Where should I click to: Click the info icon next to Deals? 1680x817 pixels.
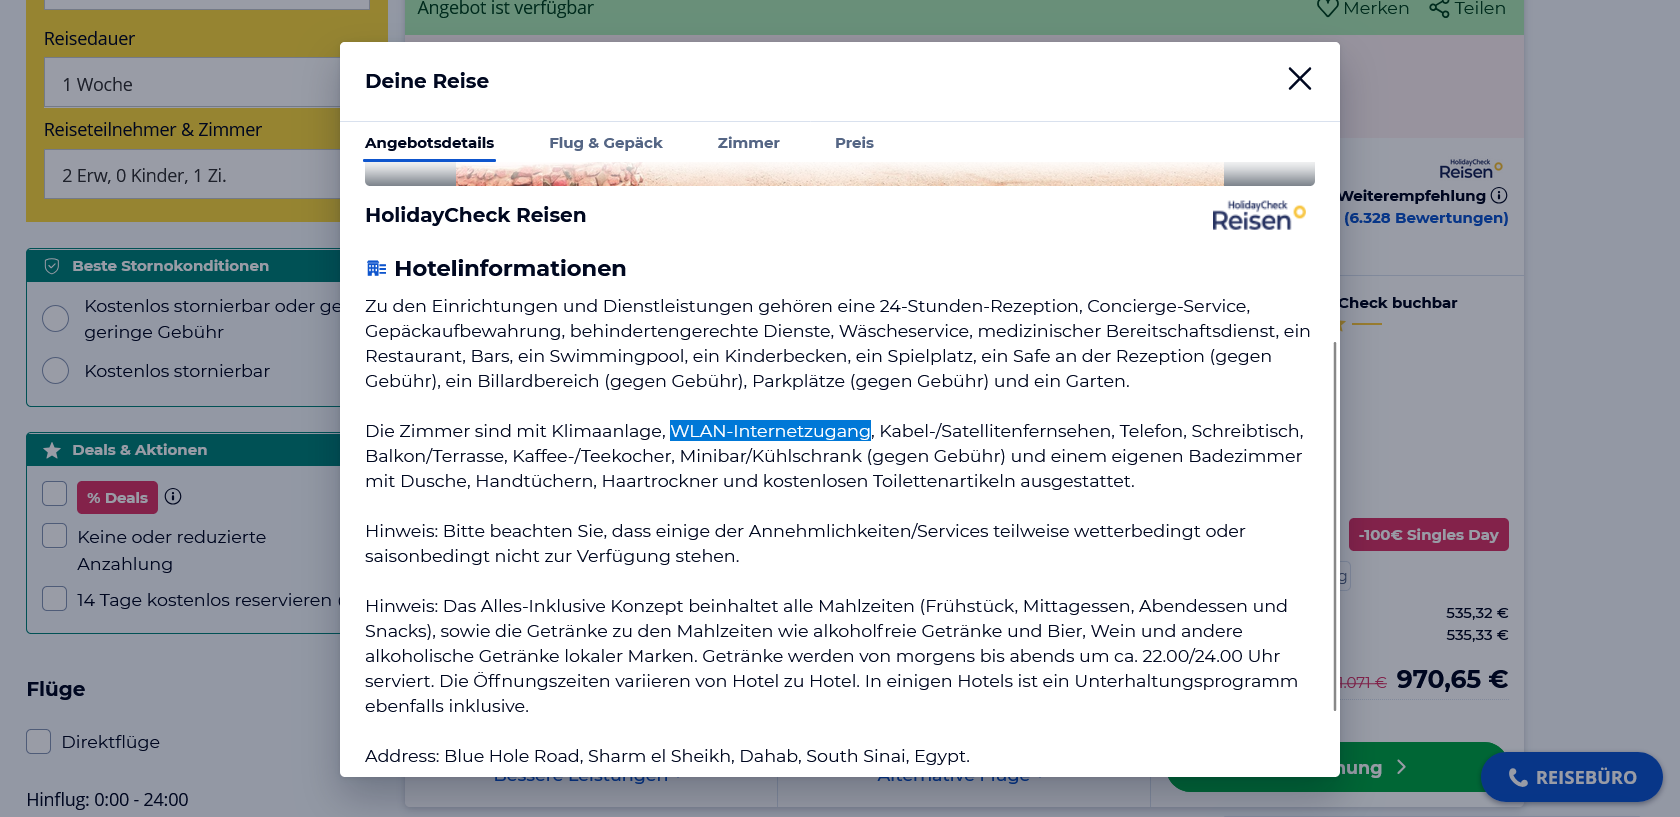[173, 497]
